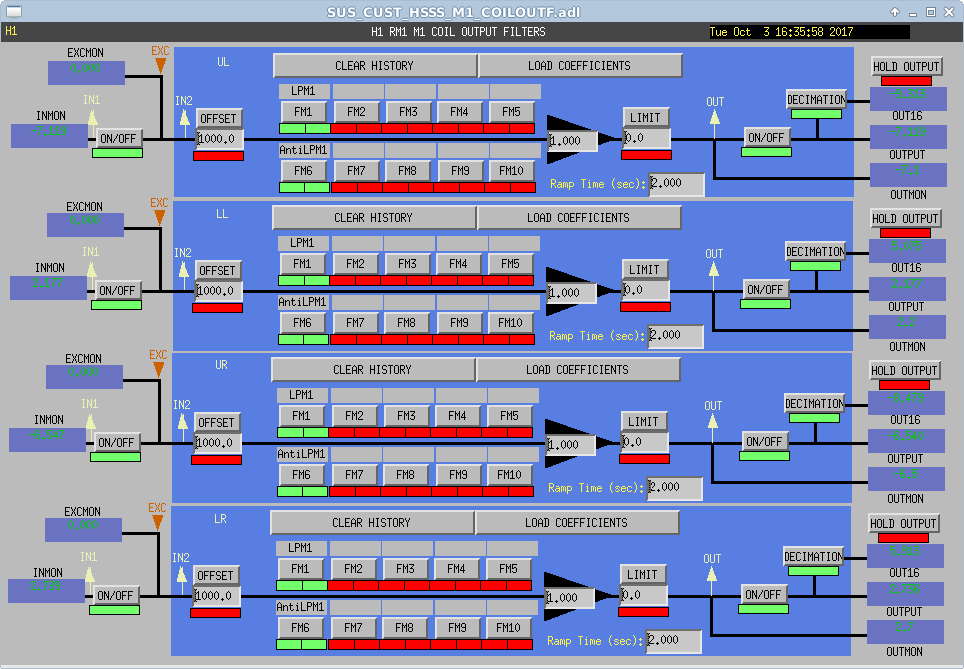The height and width of the screenshot is (669, 964).
Task: Click the orange EXC arrow in LL row
Action: point(159,218)
